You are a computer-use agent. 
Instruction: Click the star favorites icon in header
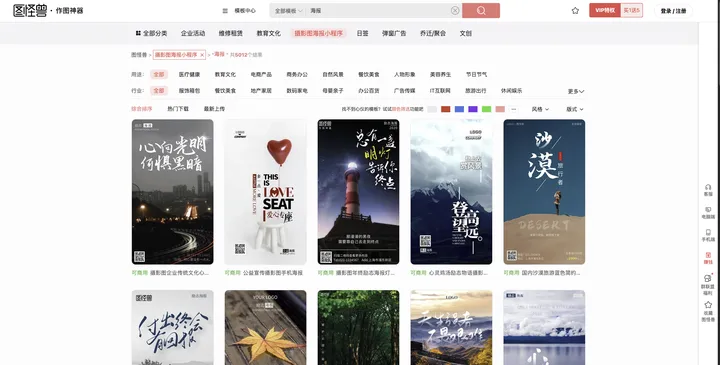575,11
